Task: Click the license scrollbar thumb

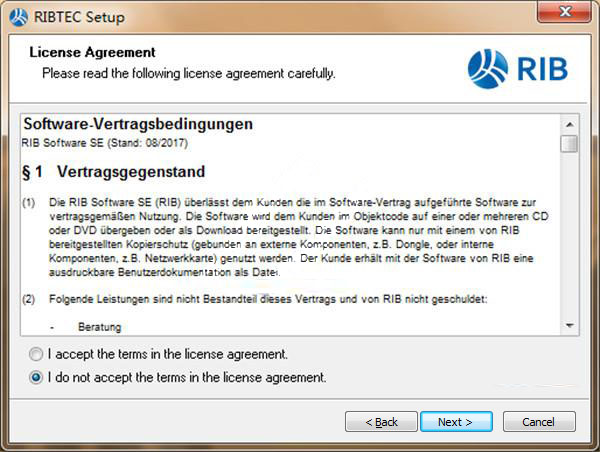Action: pos(569,144)
